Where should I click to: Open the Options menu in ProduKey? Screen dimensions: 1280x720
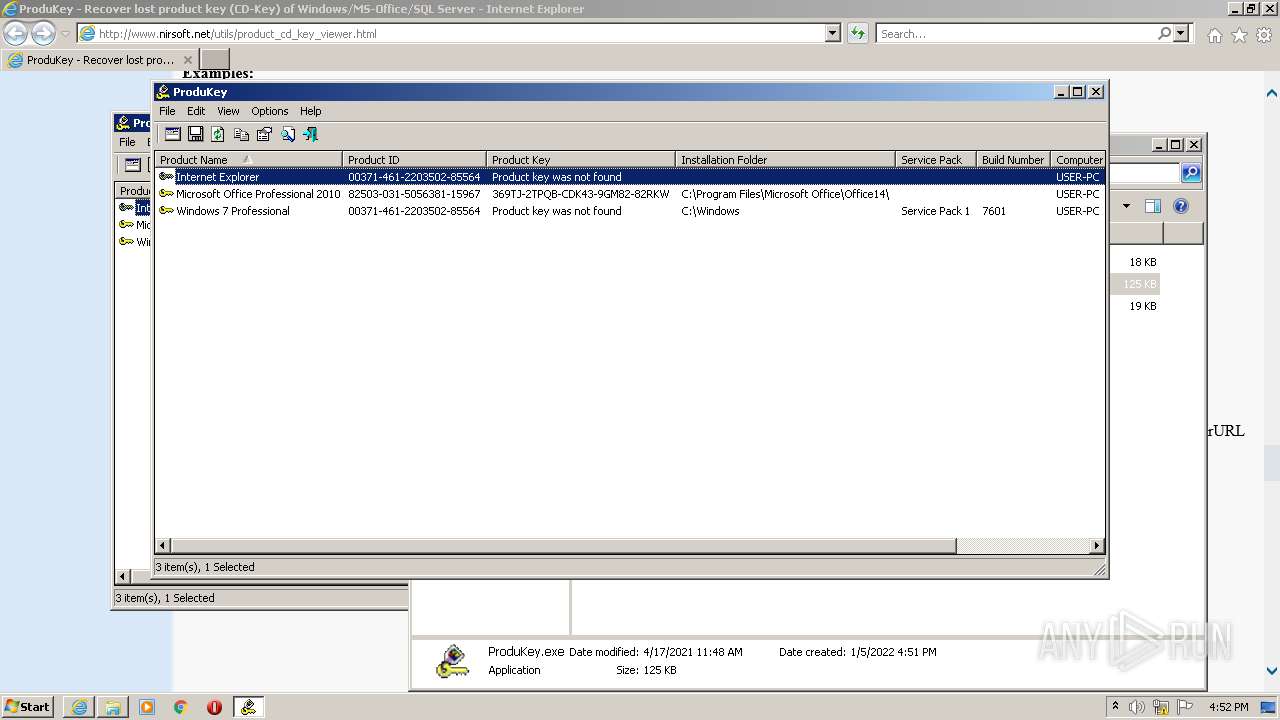click(270, 111)
